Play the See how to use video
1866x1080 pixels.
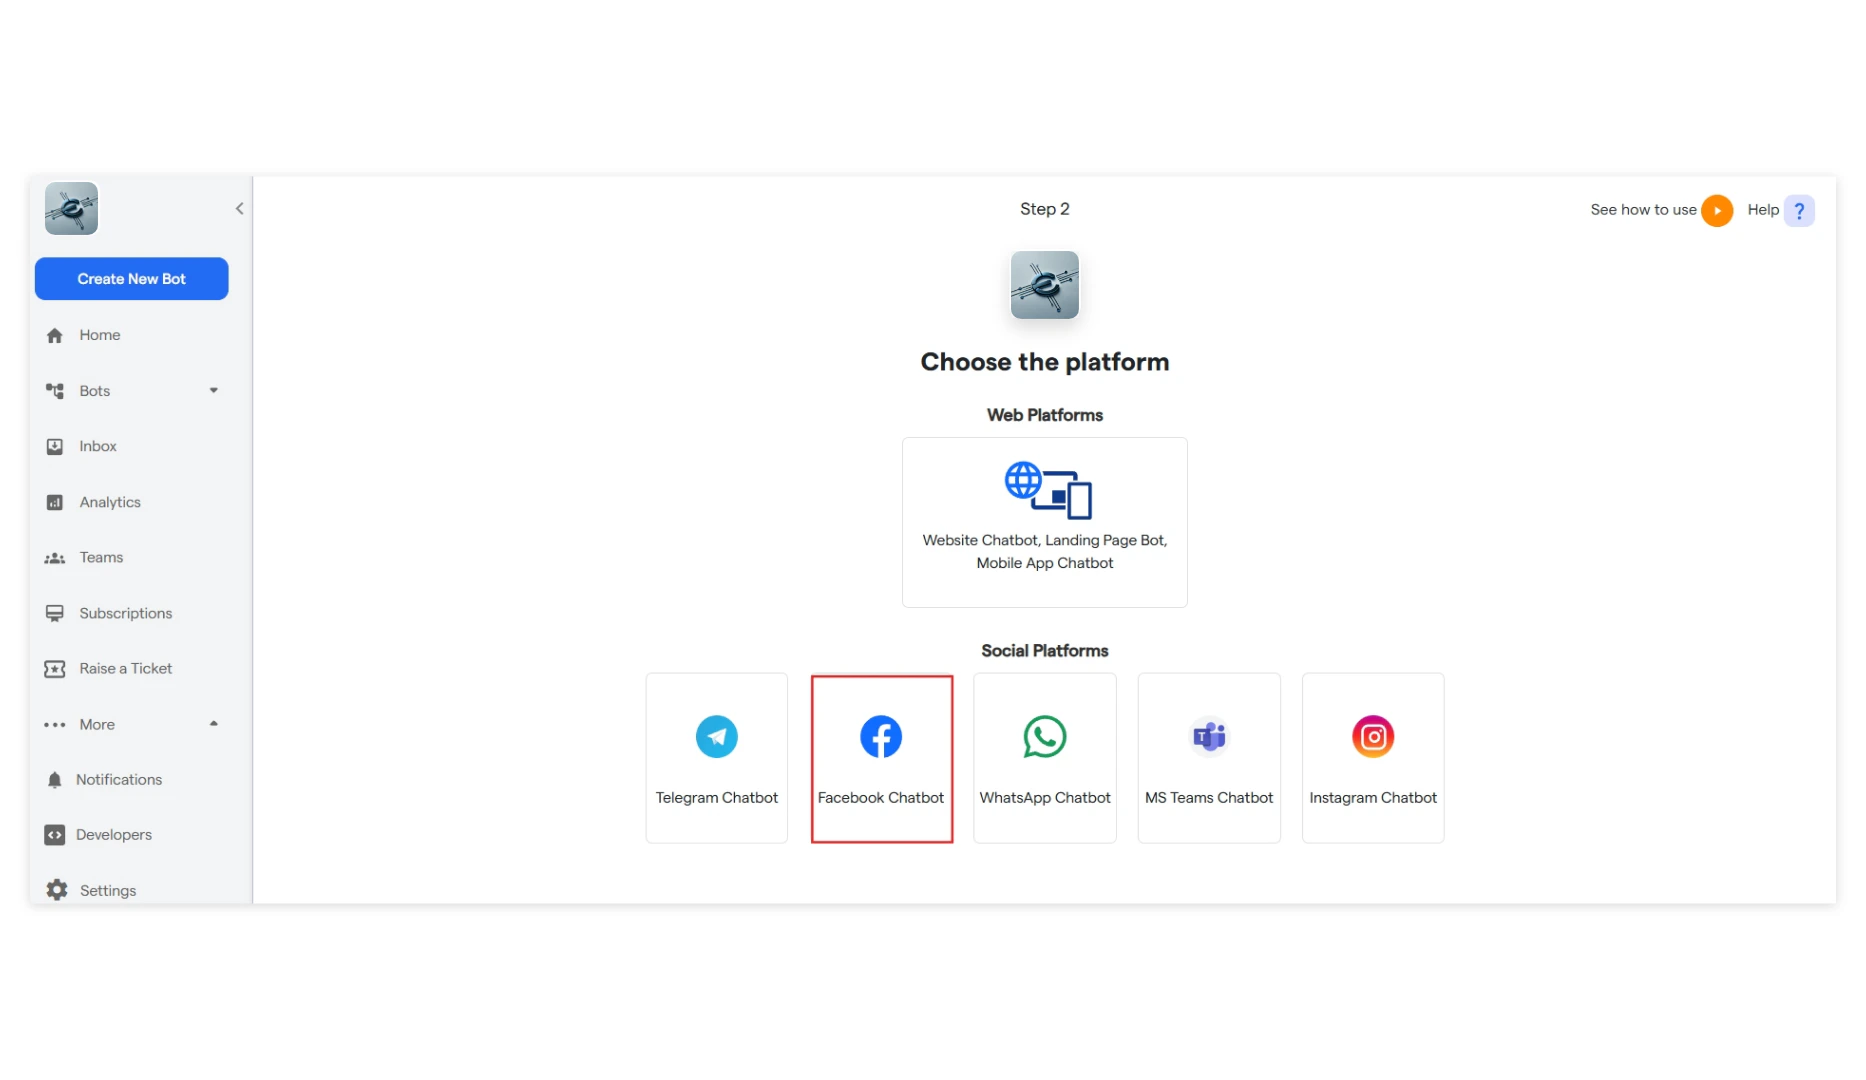pyautogui.click(x=1717, y=210)
